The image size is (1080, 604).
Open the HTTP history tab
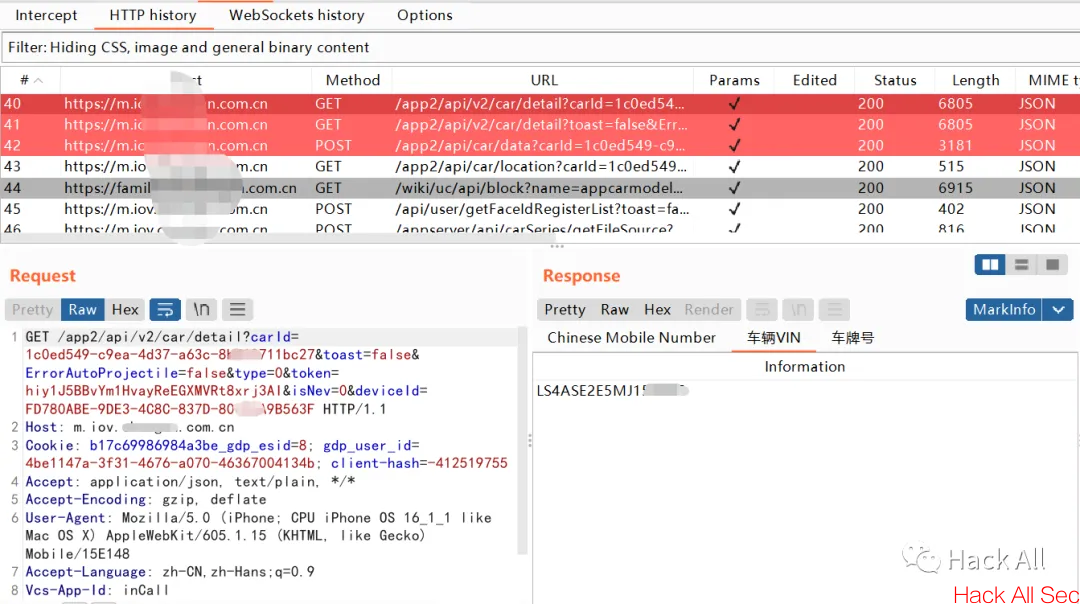click(x=152, y=15)
